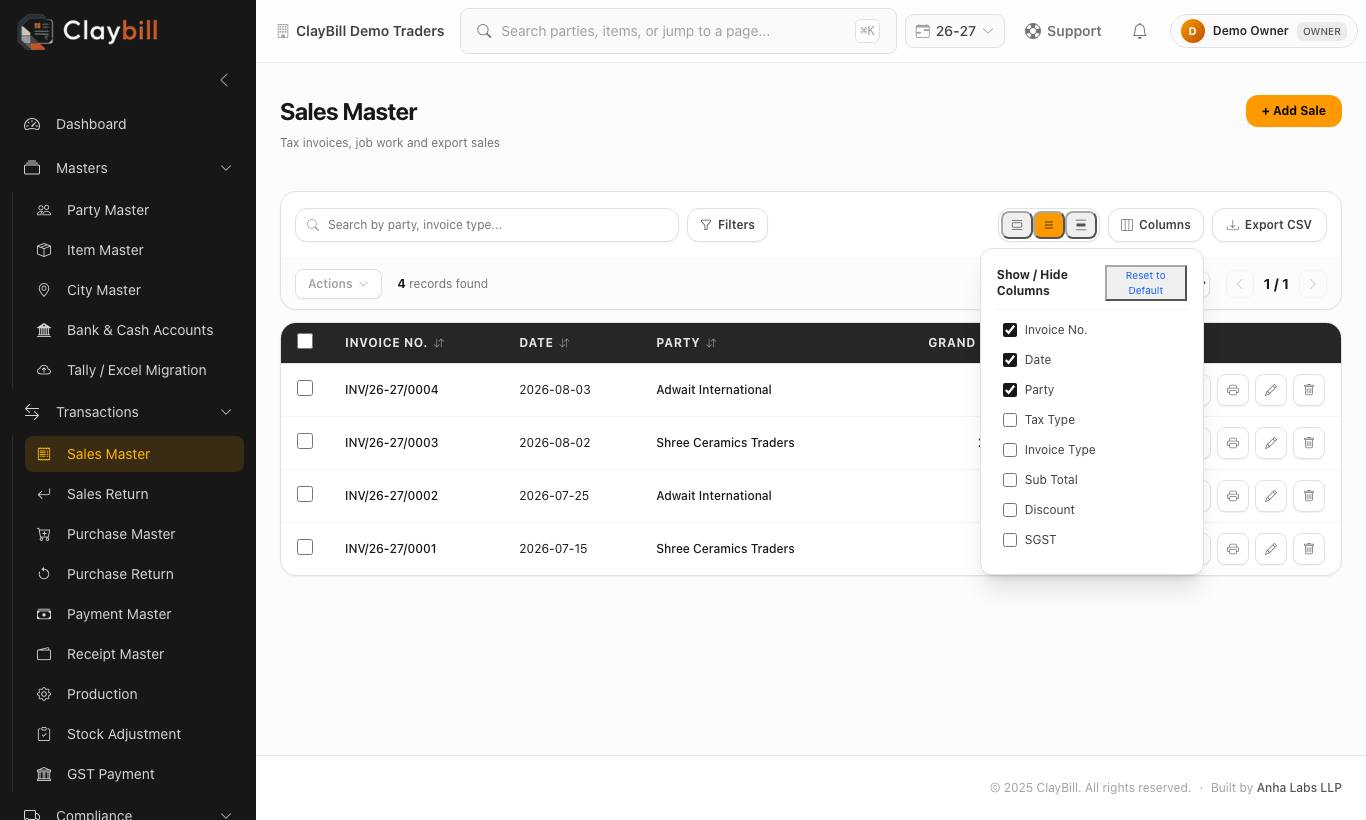Open the 26-27 financial year dropdown
The width and height of the screenshot is (1366, 820).
point(954,31)
